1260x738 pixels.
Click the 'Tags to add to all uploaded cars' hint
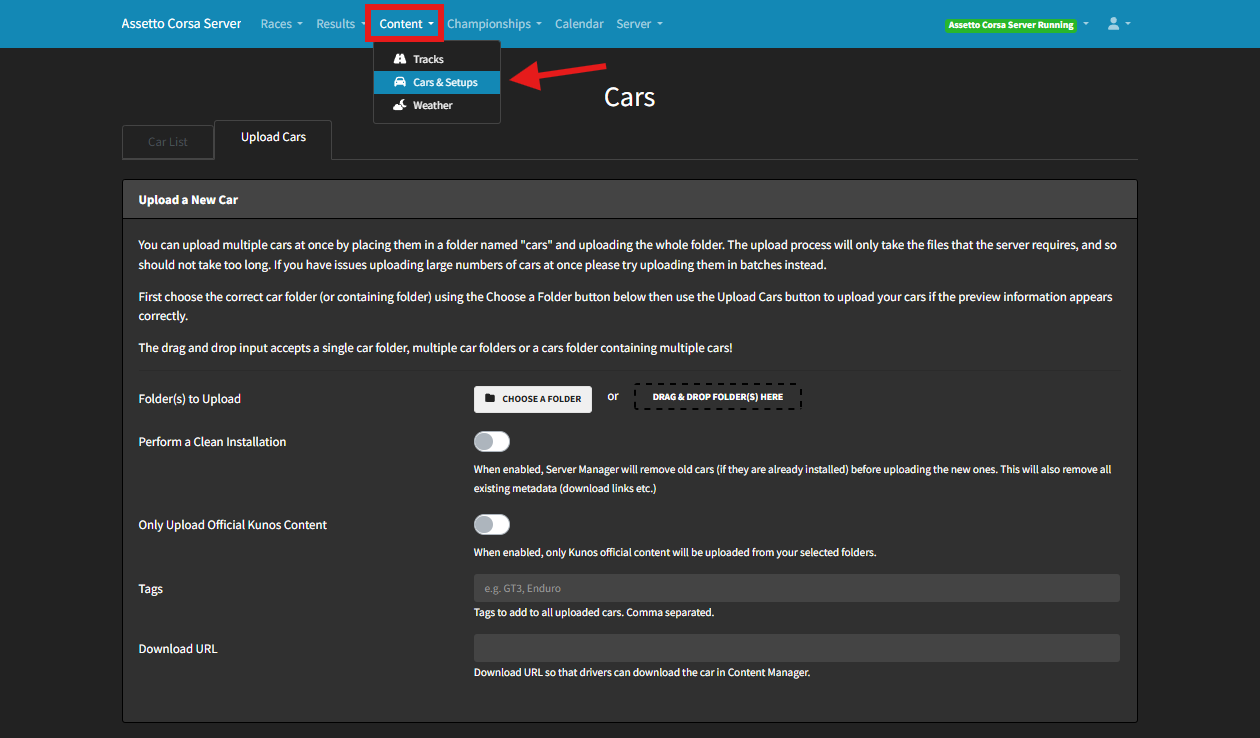[594, 612]
